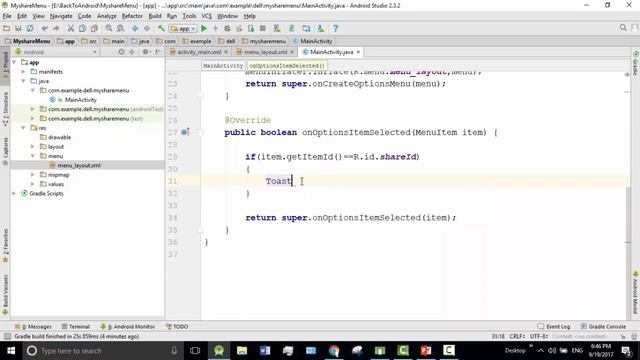Screen dimensions: 640x360
Task: Collapse the res folder
Action: click(x=24, y=128)
